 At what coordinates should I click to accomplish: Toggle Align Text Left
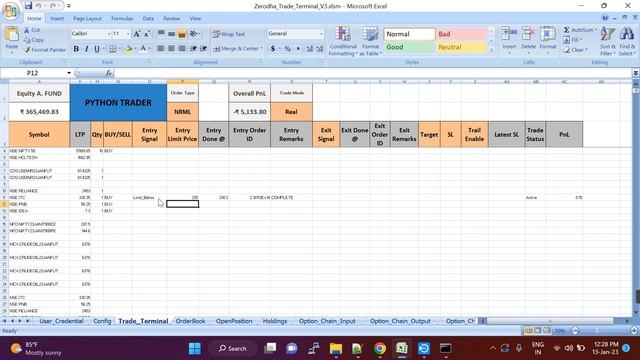pyautogui.click(x=161, y=49)
